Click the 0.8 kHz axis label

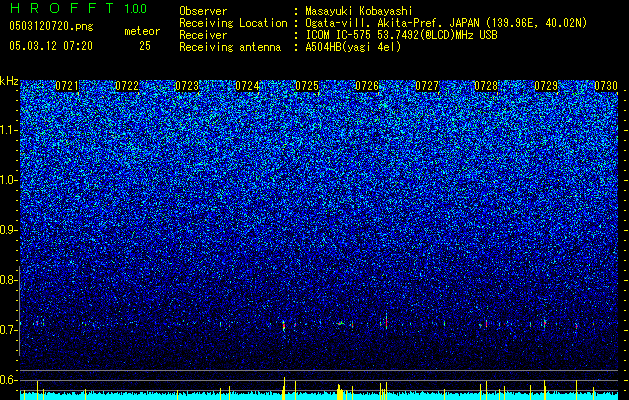pos(8,280)
